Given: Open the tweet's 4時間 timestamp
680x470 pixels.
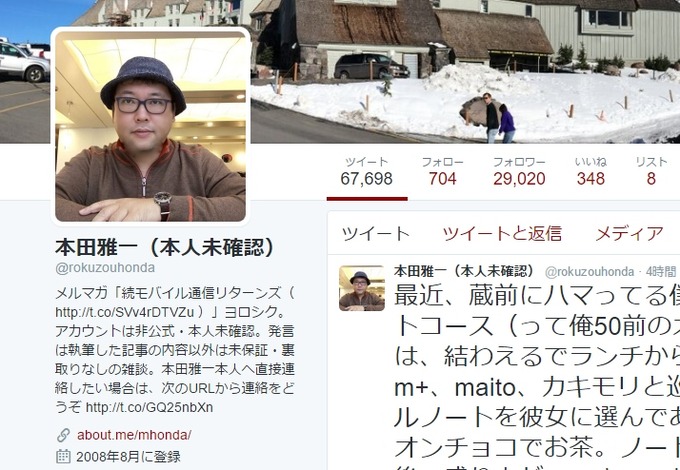Looking at the screenshot, I should [661, 272].
